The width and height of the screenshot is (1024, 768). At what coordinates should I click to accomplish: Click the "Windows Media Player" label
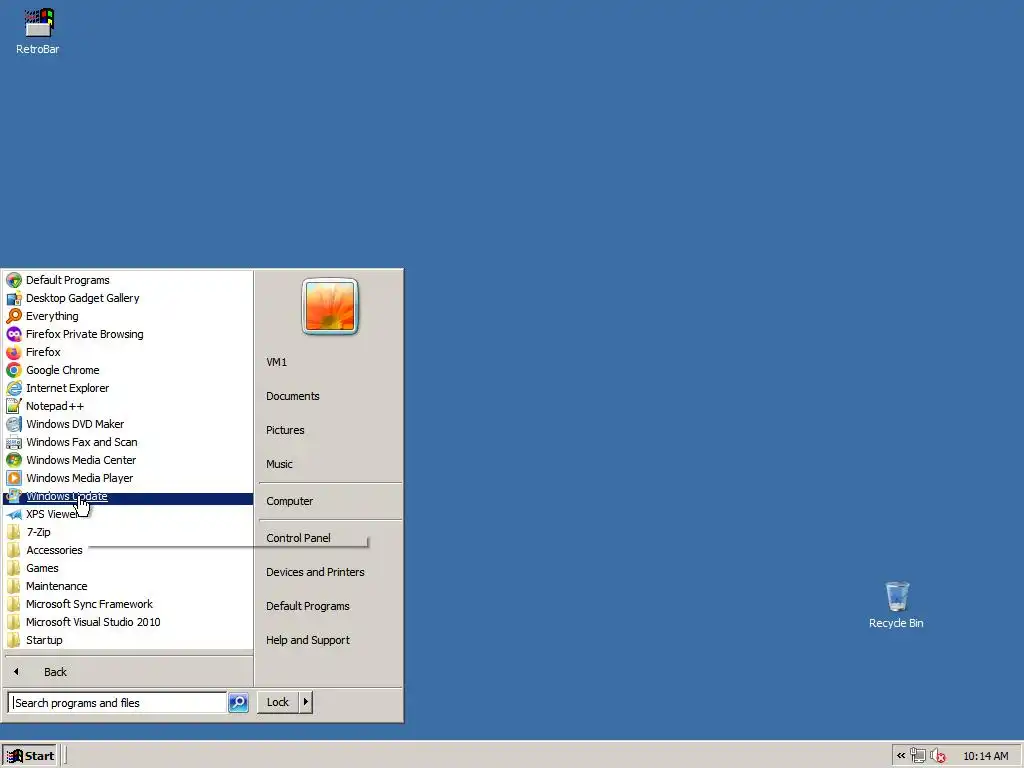80,478
